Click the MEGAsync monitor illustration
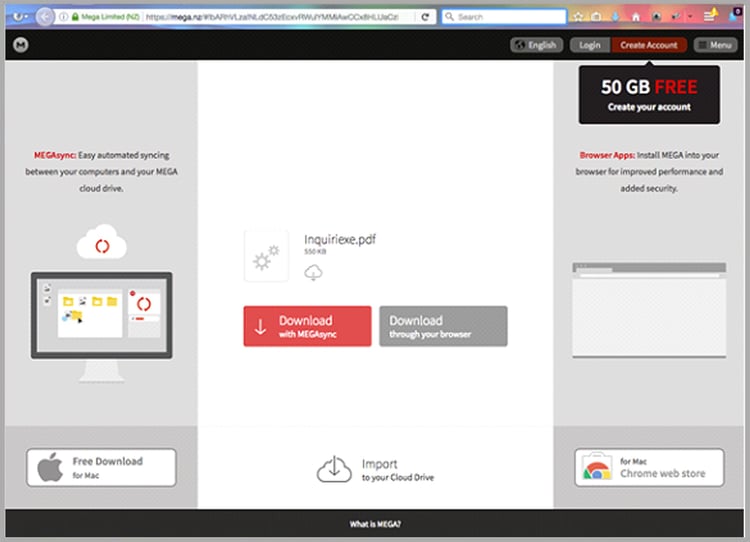The height and width of the screenshot is (542, 750). (x=101, y=326)
